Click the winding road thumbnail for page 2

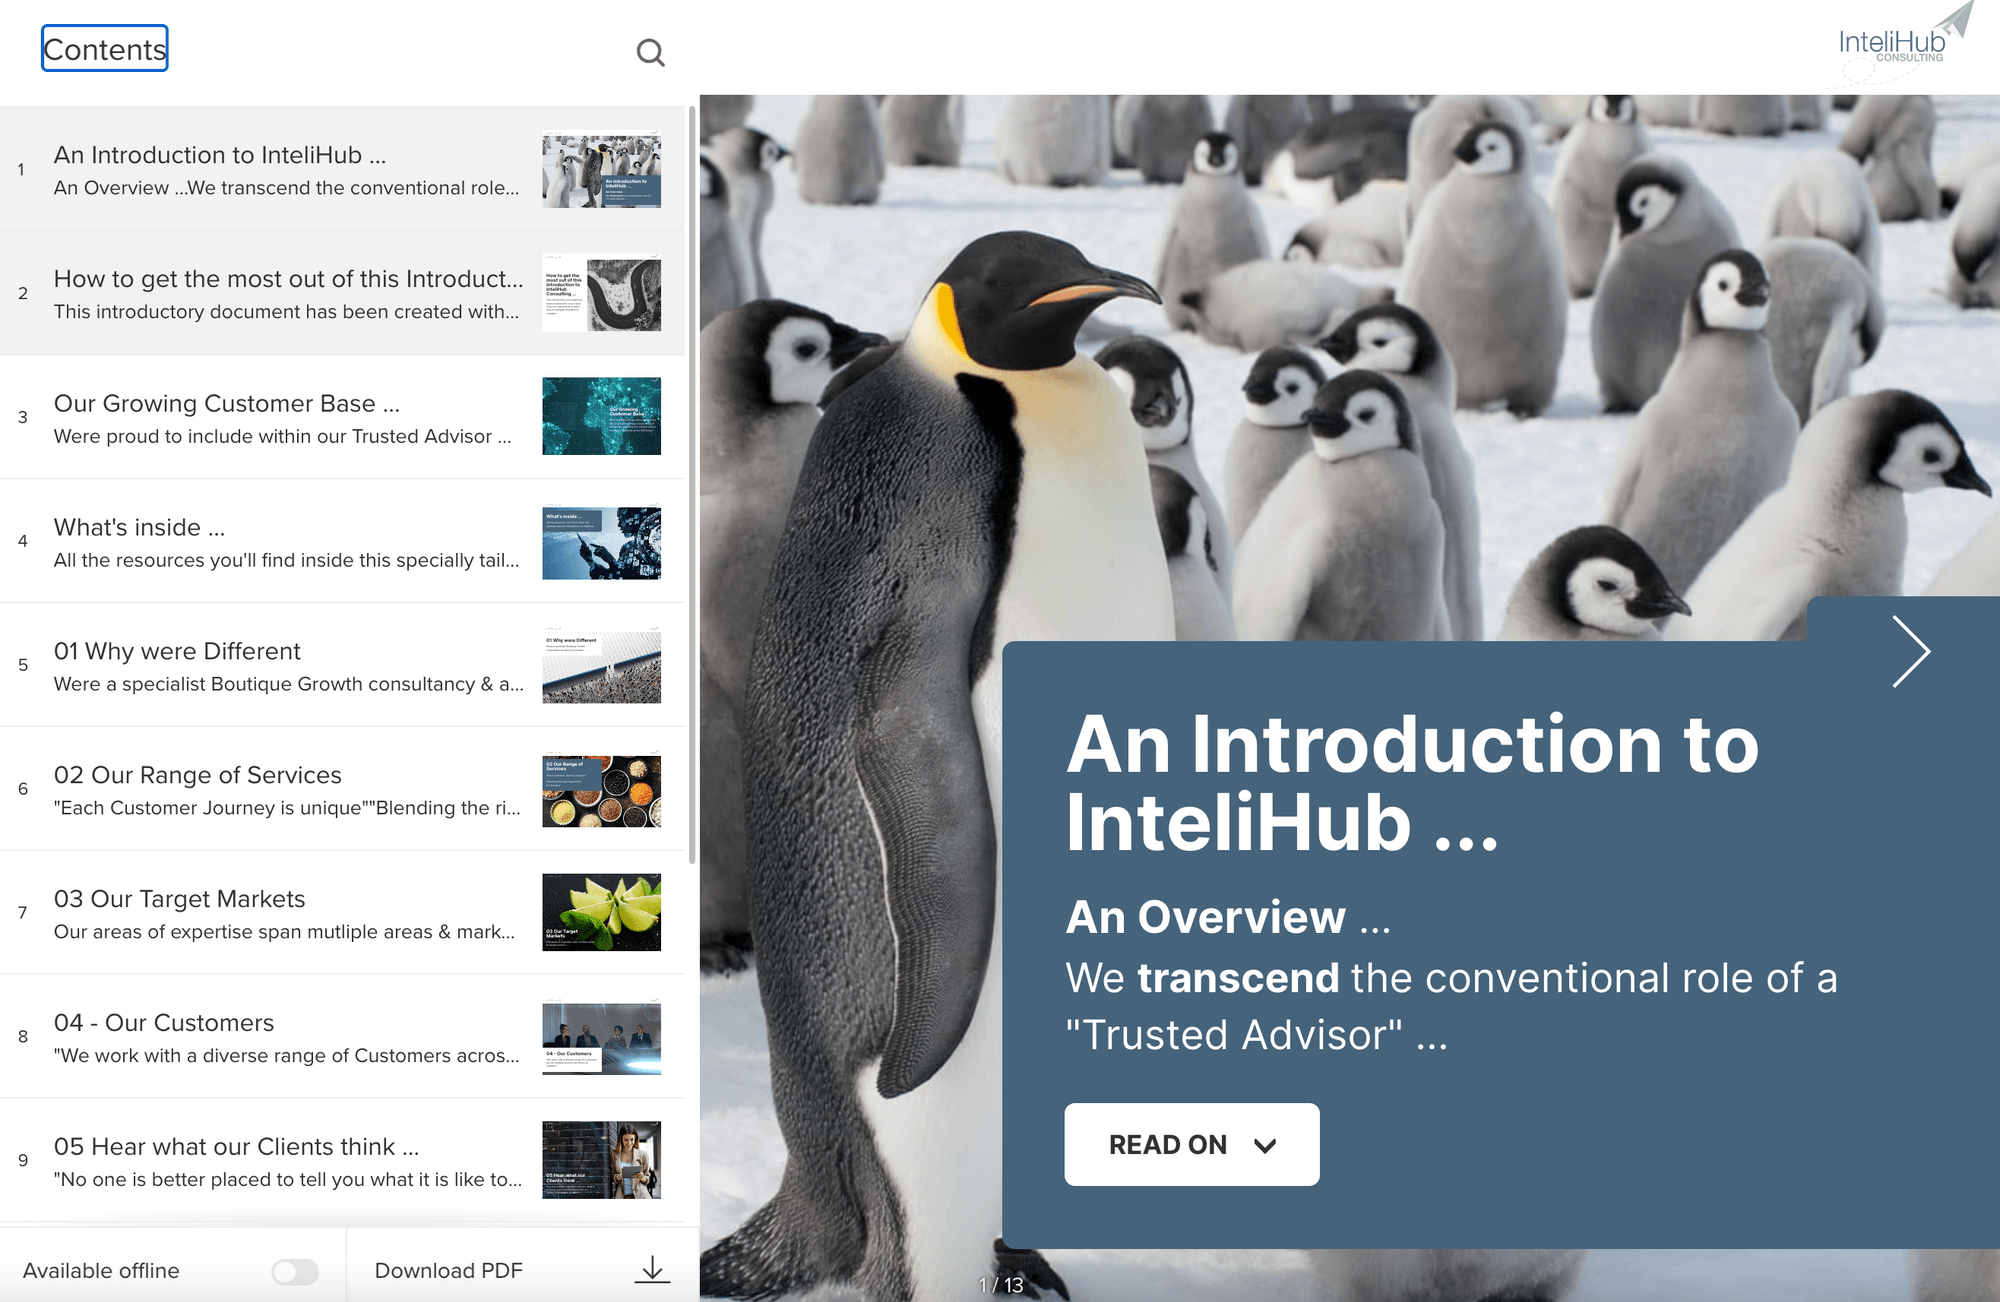point(601,294)
